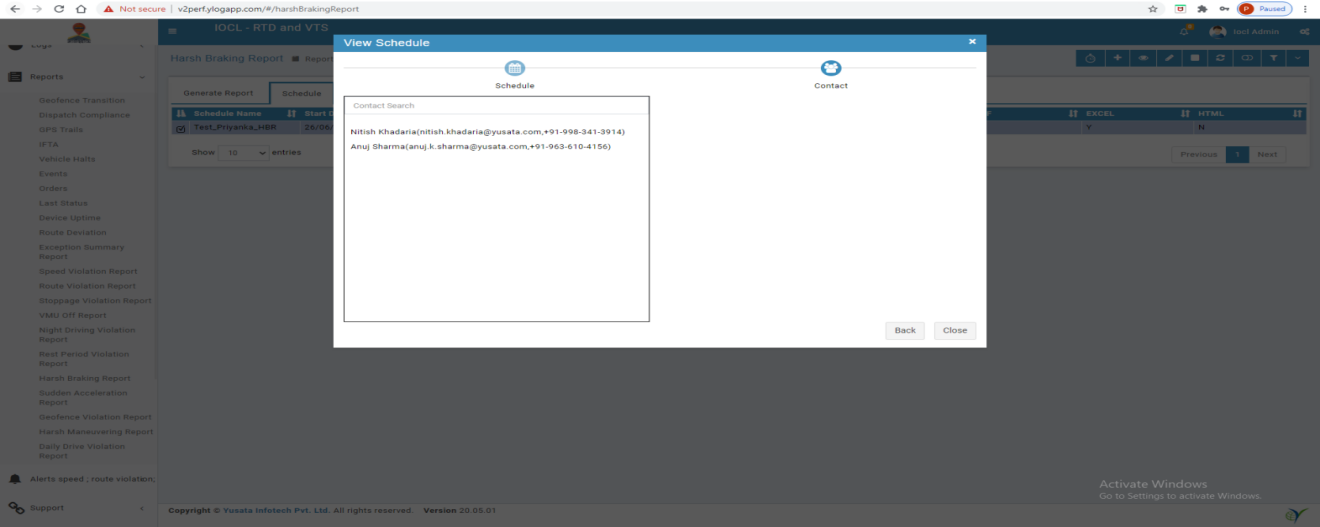Open the Show entries count dropdown

245,154
